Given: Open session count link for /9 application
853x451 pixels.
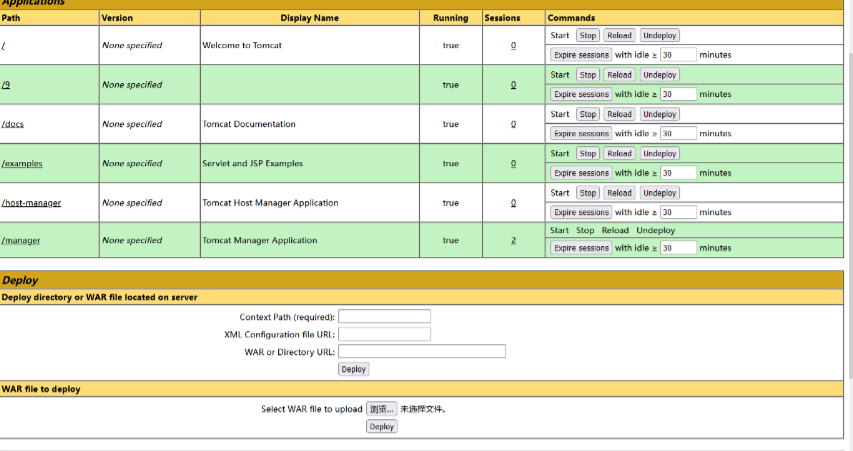Looking at the screenshot, I should pos(514,85).
